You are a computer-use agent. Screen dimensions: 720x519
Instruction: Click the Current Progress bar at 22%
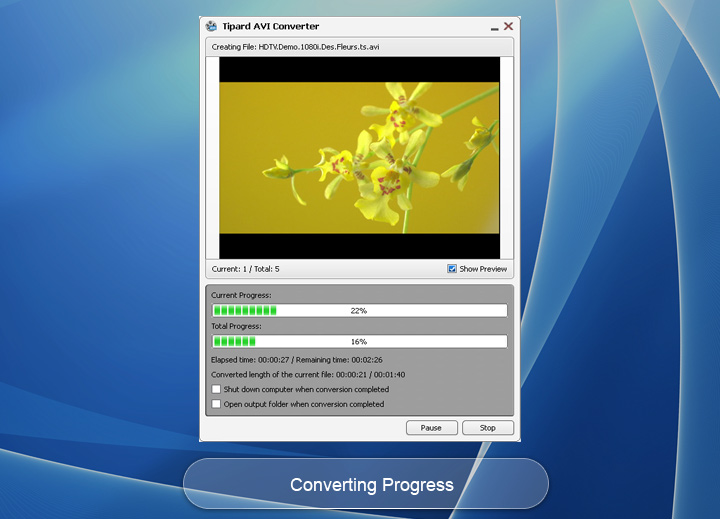point(360,310)
